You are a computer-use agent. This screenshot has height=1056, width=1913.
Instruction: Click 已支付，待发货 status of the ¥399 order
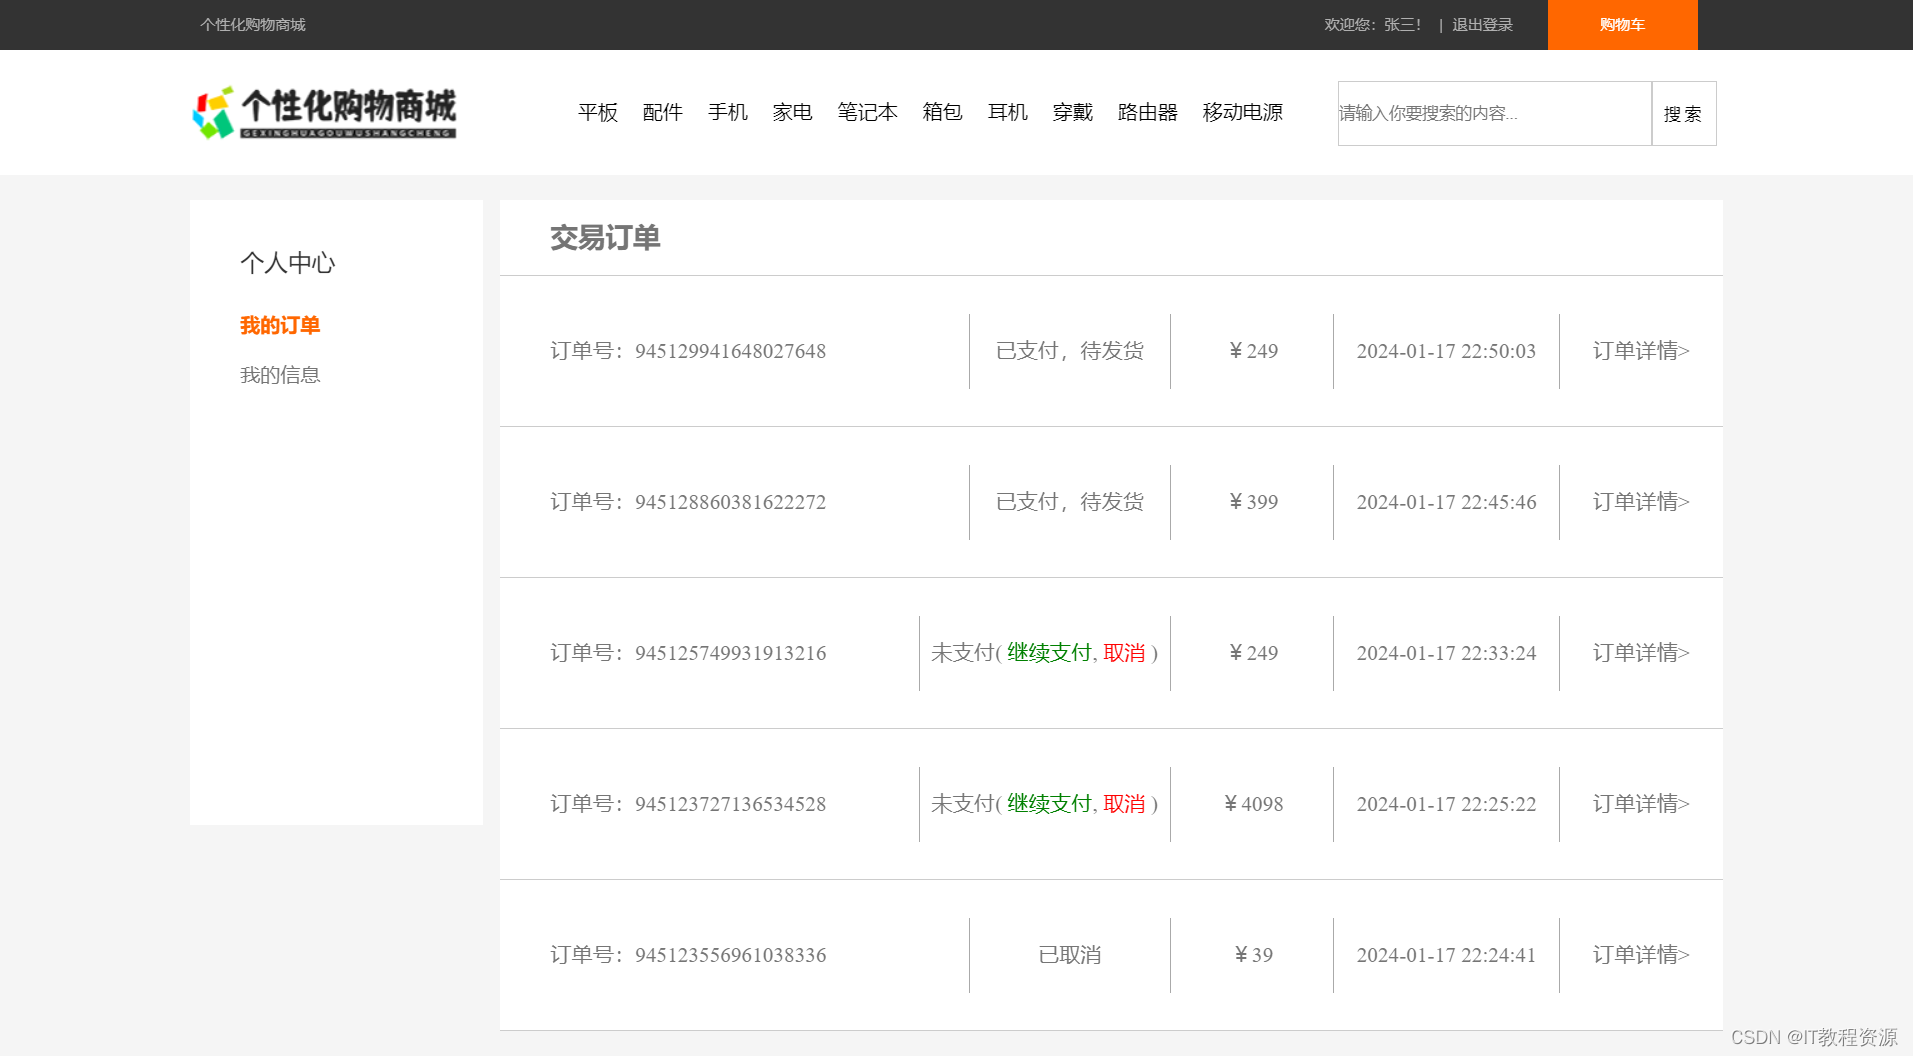coord(1070,502)
